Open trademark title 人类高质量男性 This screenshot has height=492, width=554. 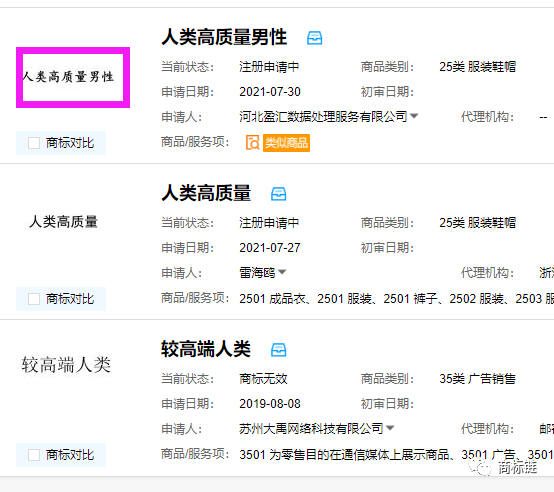(x=224, y=37)
